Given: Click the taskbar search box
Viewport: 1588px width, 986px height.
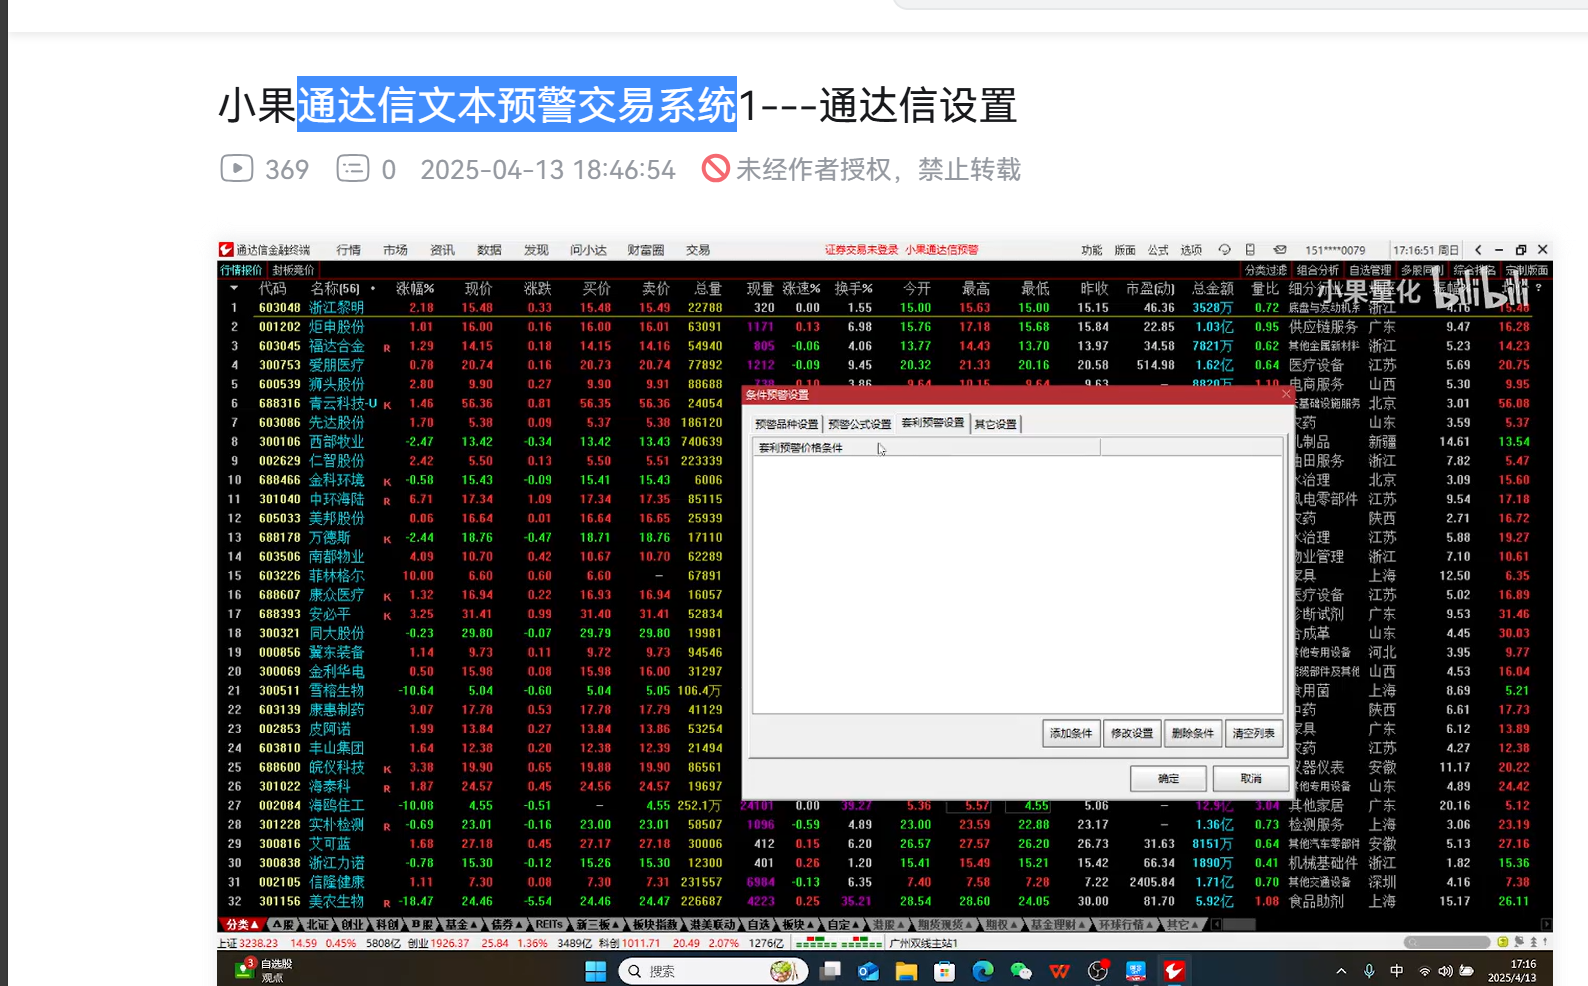Looking at the screenshot, I should tap(713, 971).
